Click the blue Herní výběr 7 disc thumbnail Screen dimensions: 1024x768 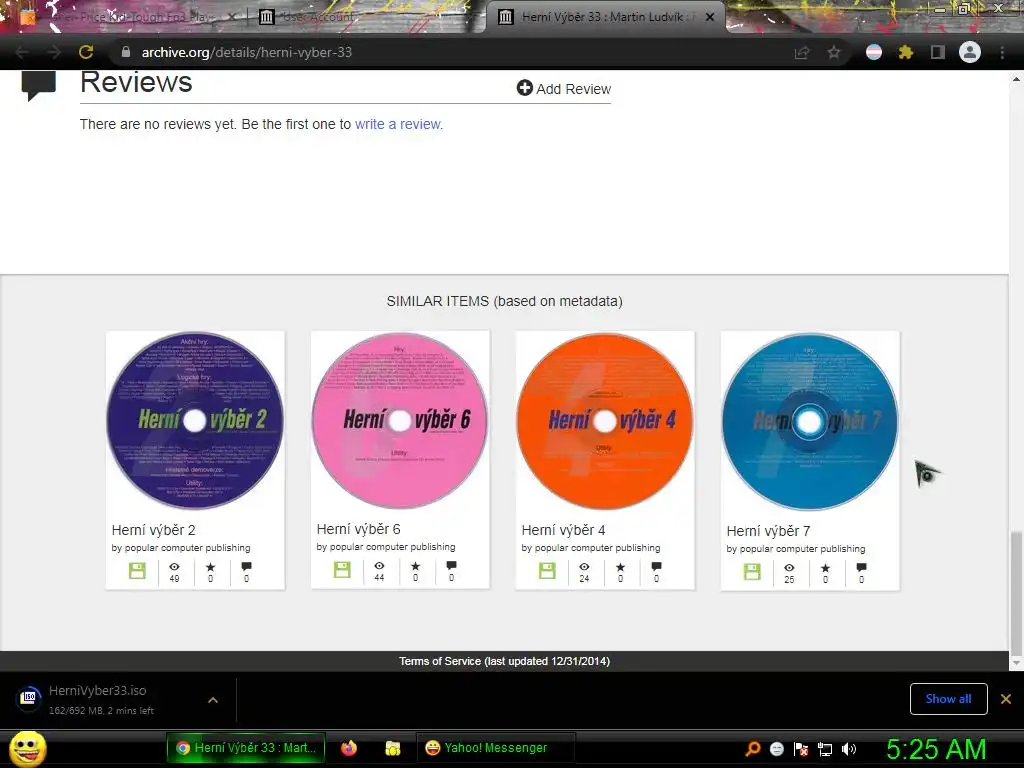pos(810,422)
